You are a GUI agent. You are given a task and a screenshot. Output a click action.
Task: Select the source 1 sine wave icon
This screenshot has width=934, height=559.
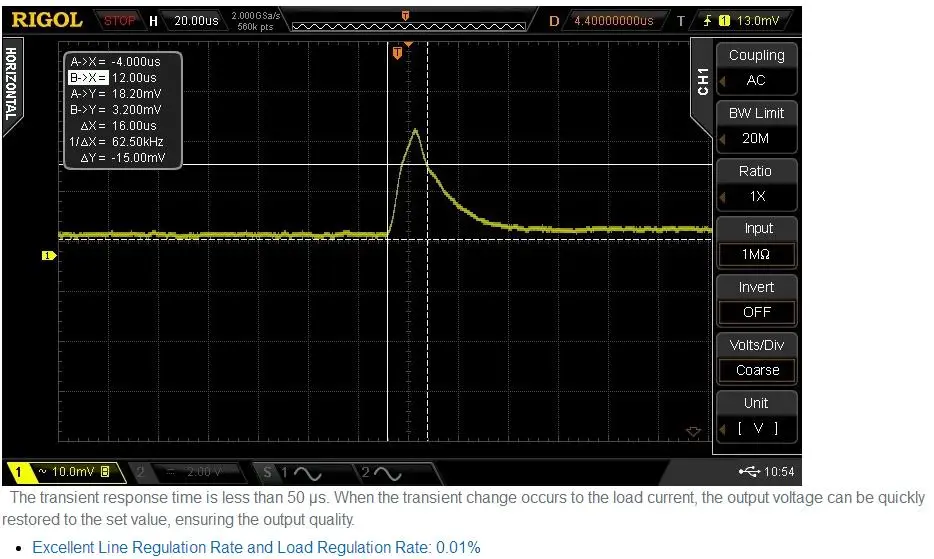click(x=307, y=473)
